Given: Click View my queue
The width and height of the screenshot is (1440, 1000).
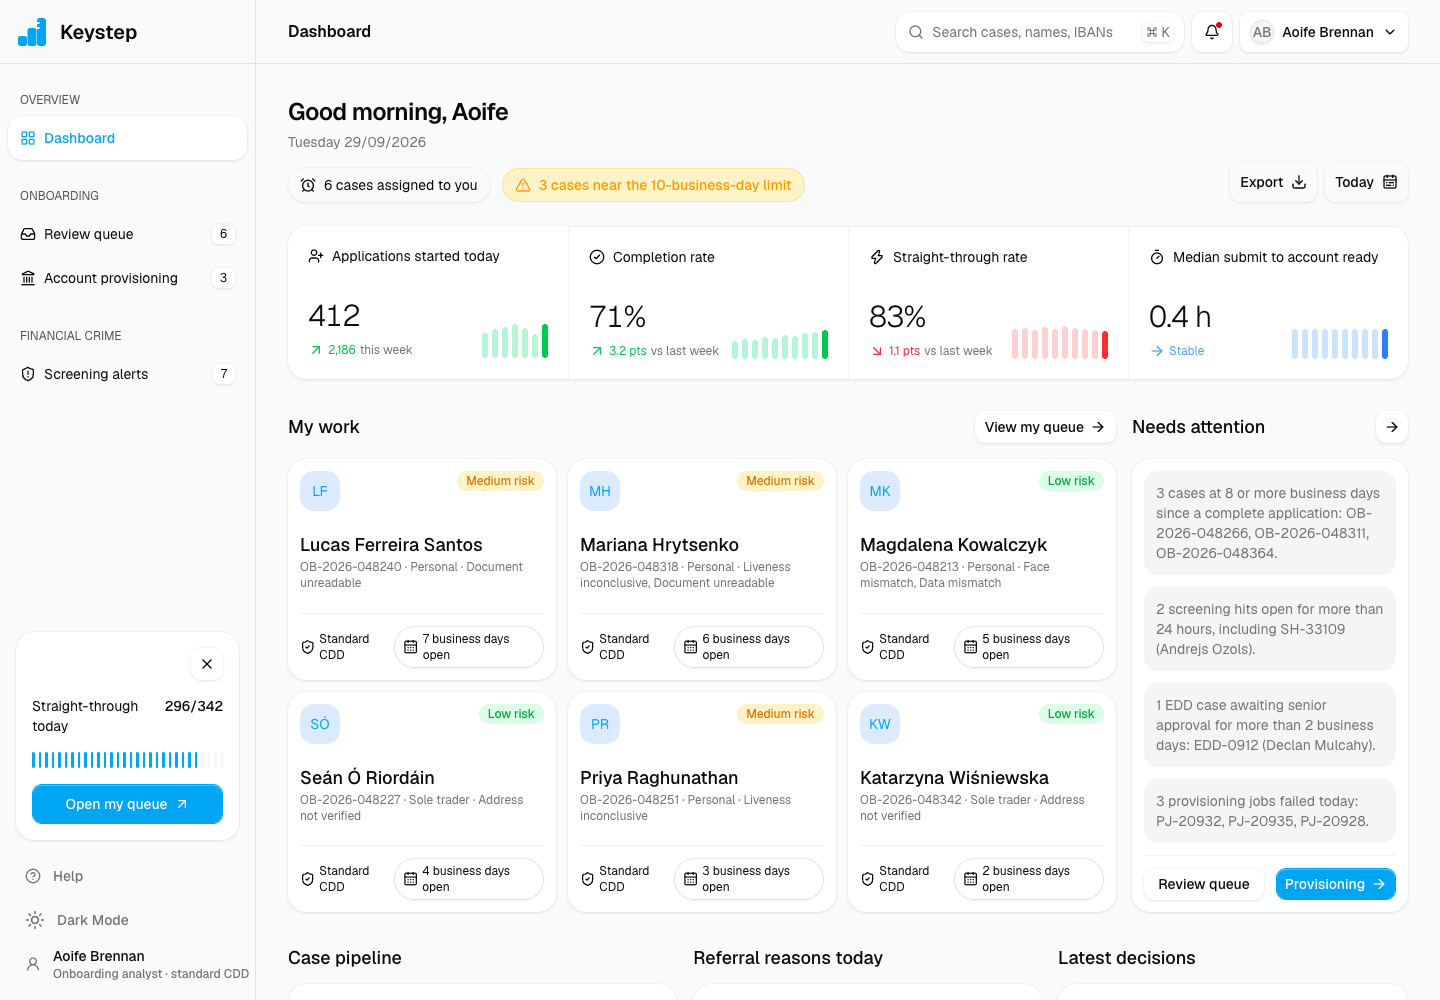Looking at the screenshot, I should pos(1045,427).
